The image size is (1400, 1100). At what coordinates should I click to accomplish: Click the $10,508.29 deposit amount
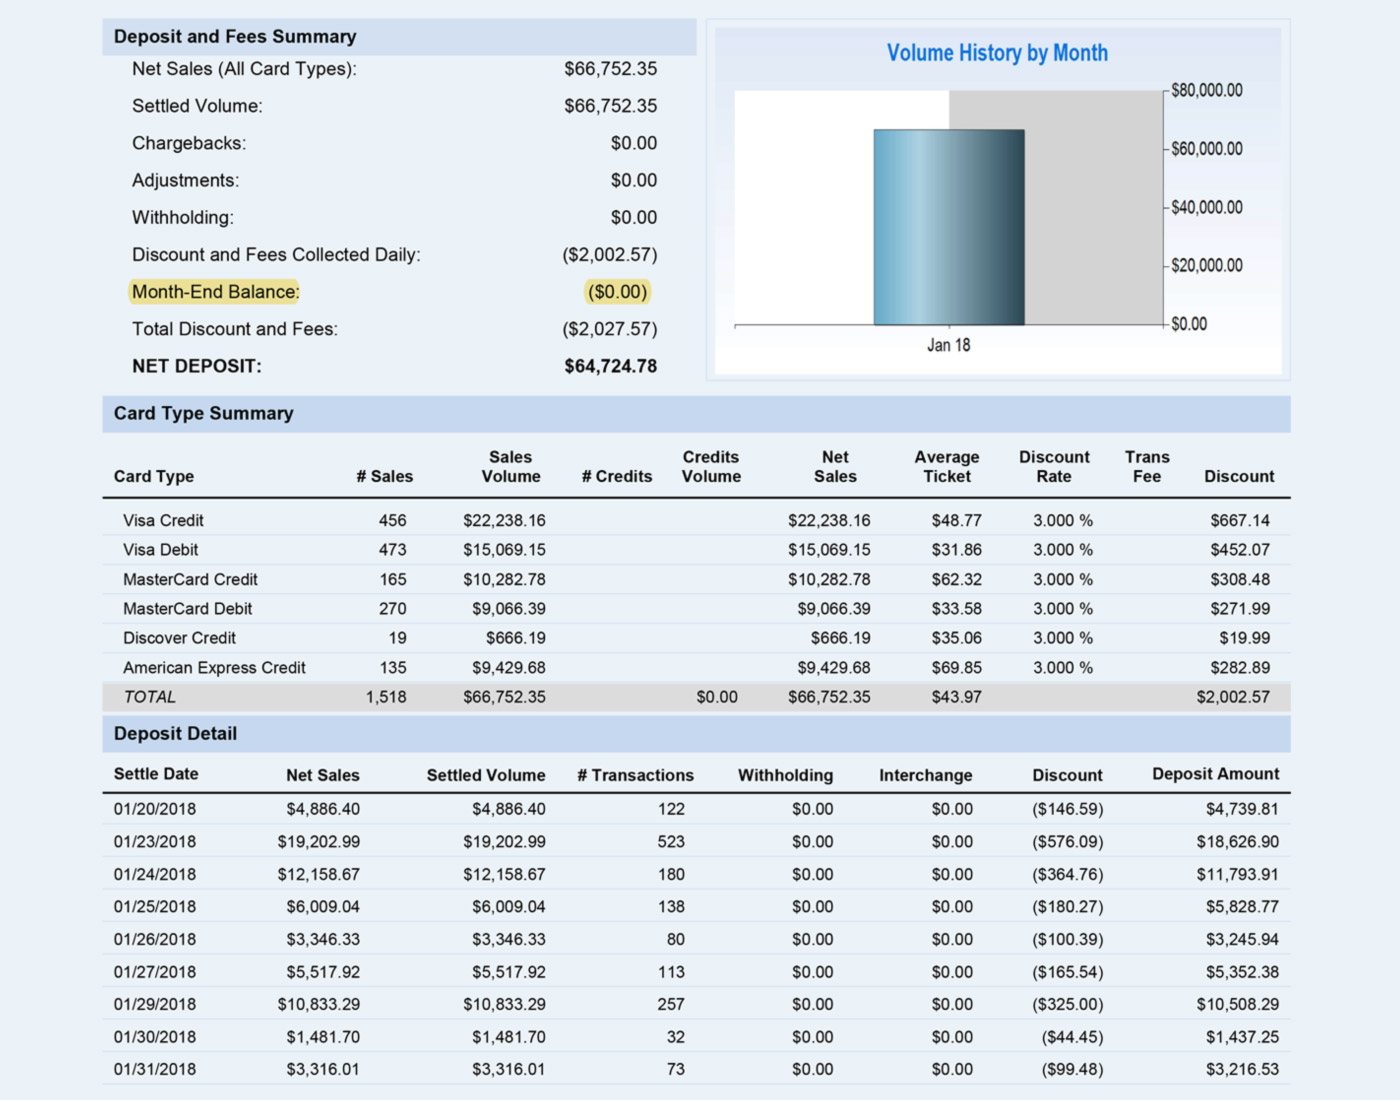(x=1238, y=1004)
